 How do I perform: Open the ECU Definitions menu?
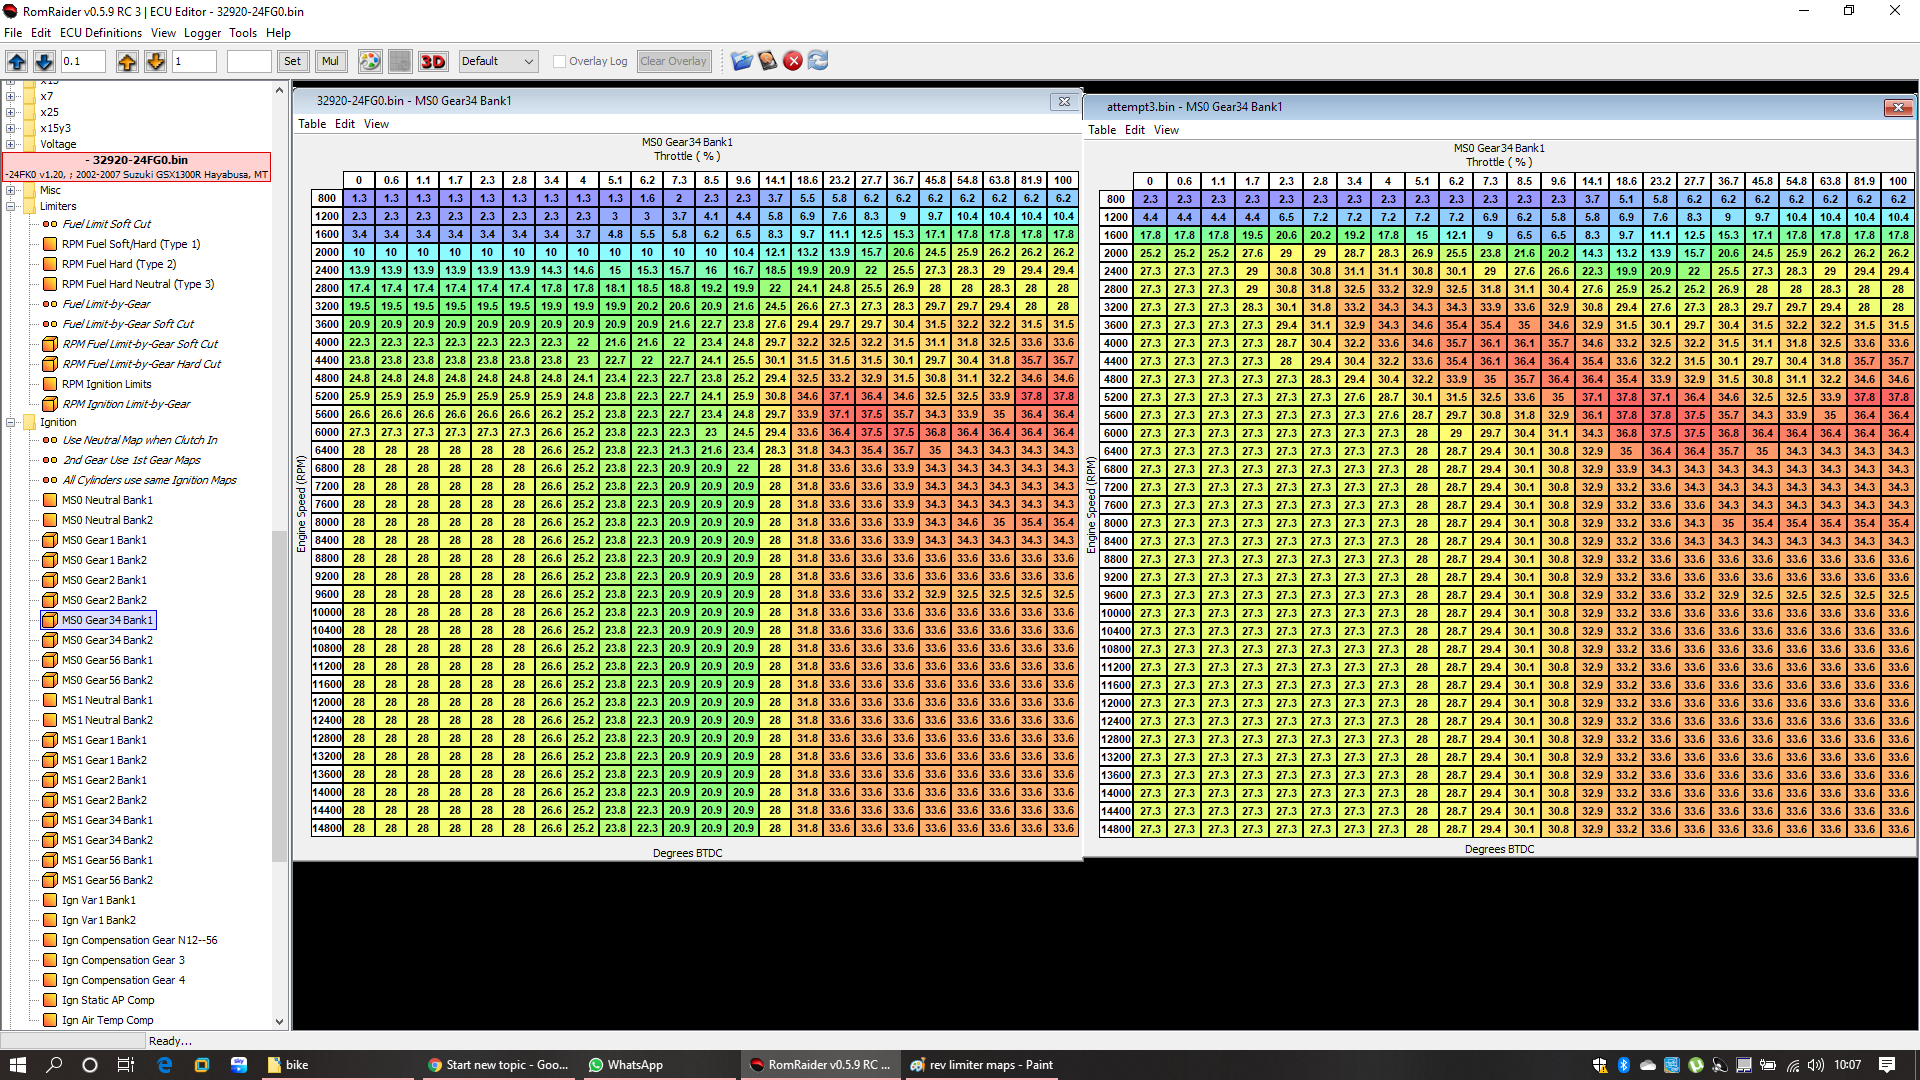100,33
